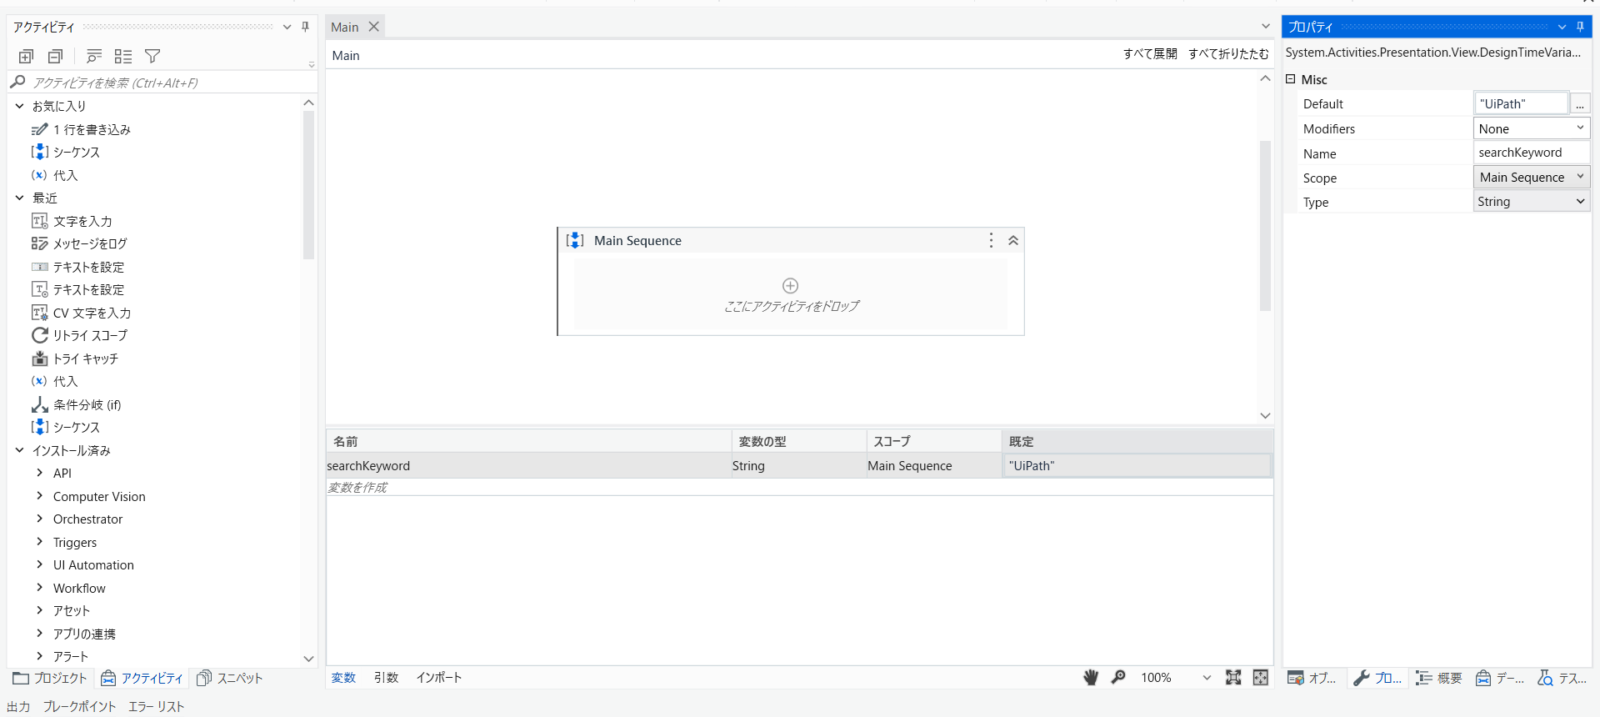Open the Scope dropdown in Properties
This screenshot has height=717, width=1600.
point(1580,177)
